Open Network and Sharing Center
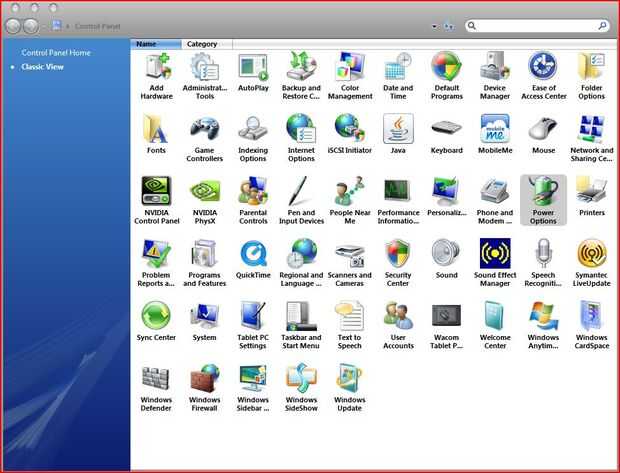620x473 pixels. pos(592,139)
